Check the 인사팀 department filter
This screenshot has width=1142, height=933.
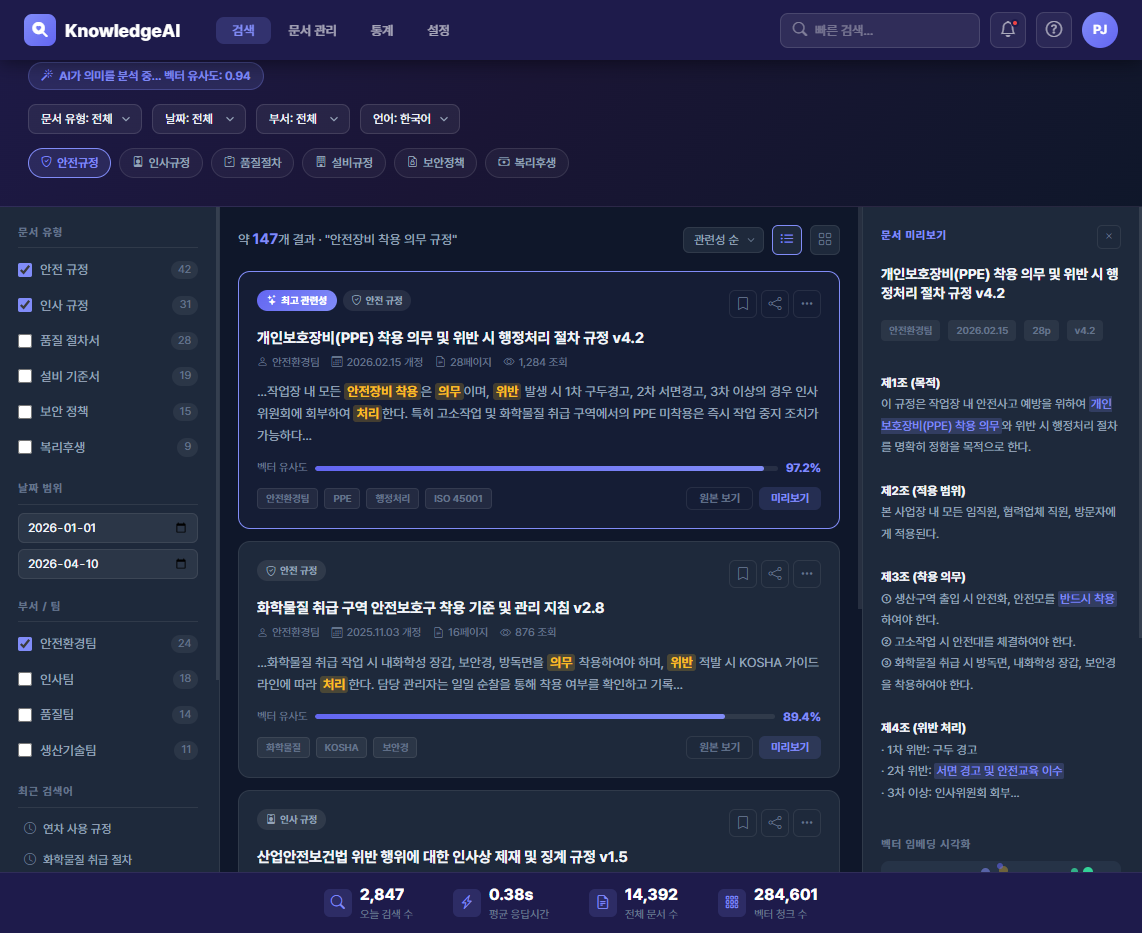(x=25, y=680)
